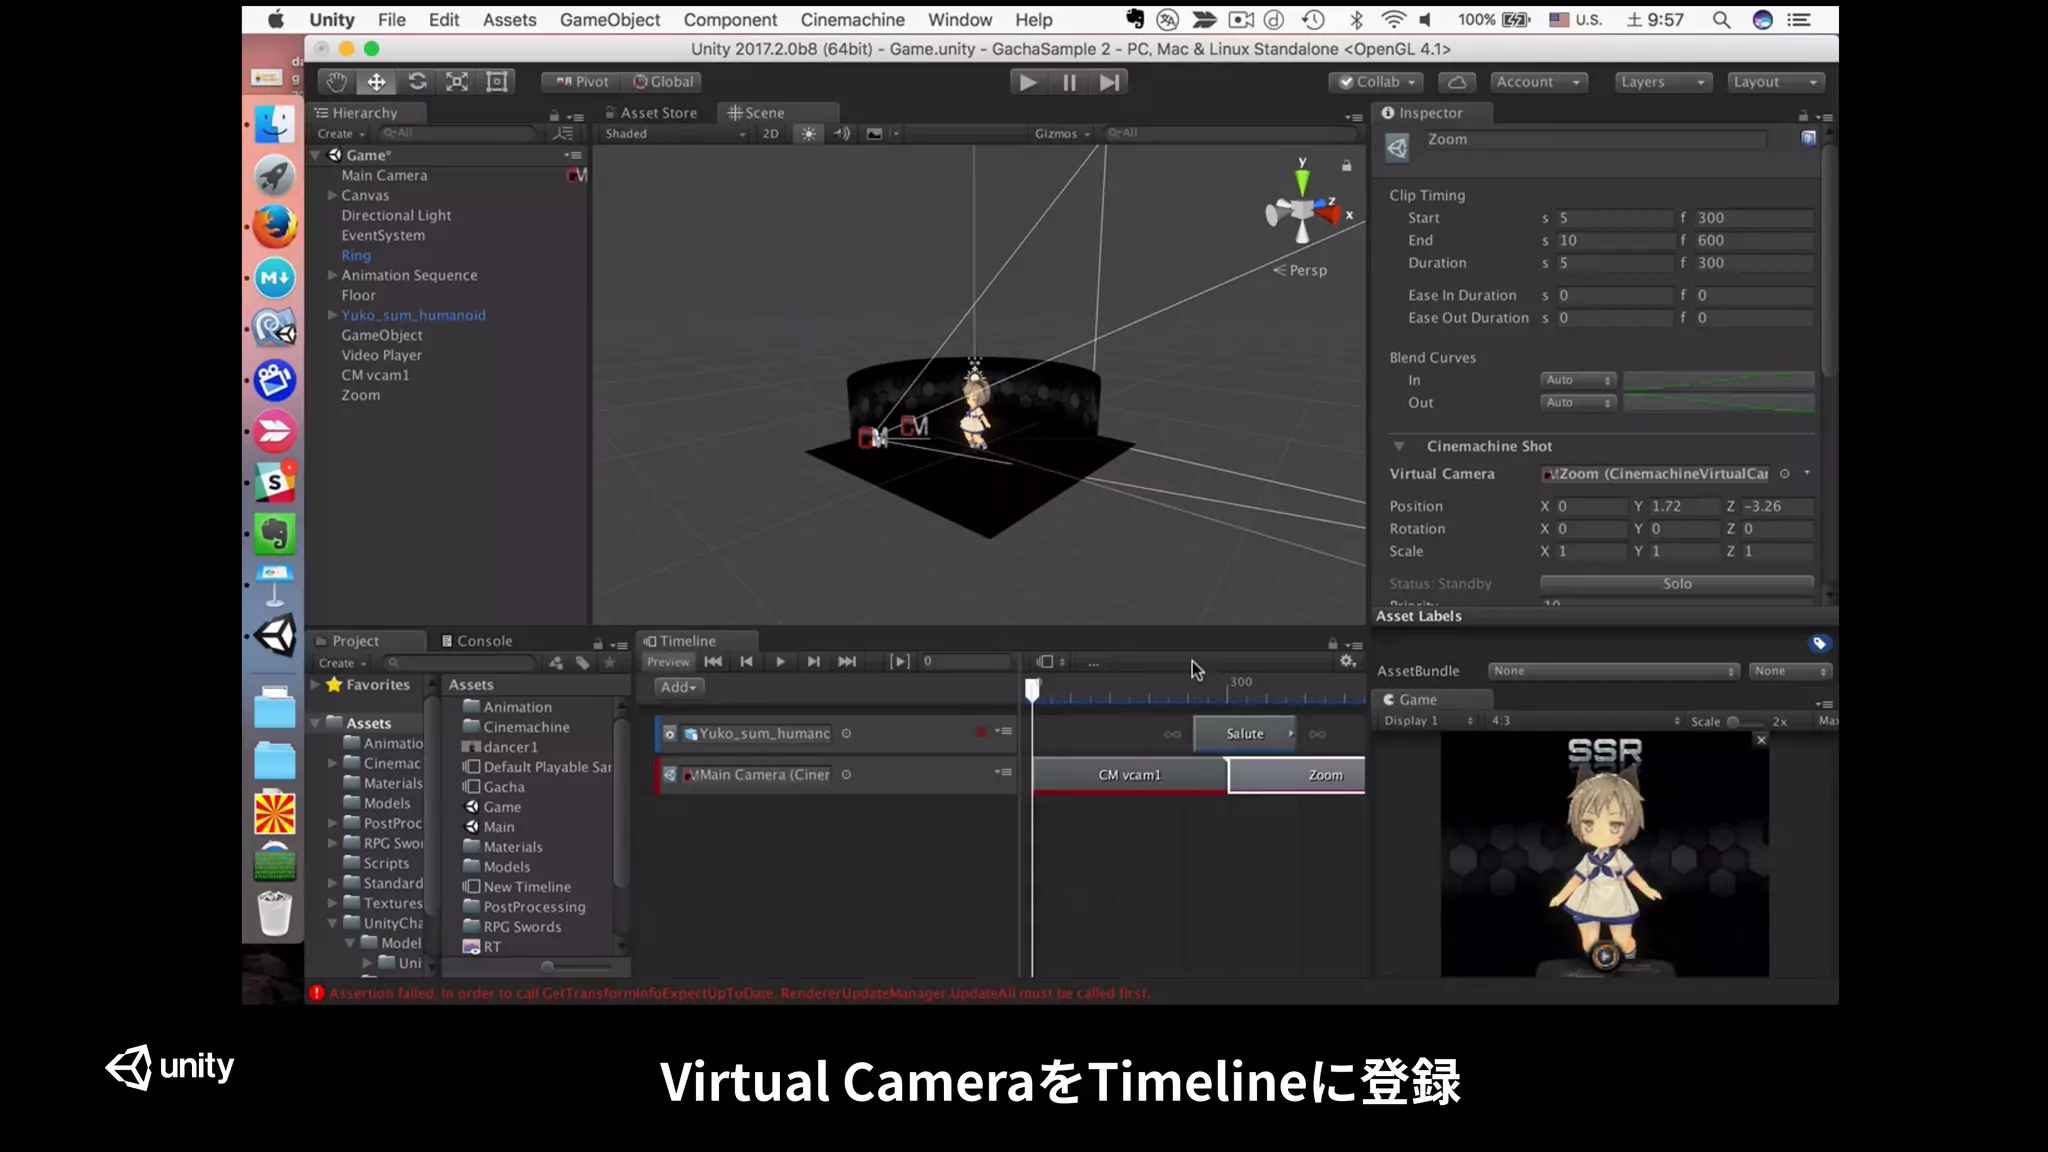
Task: Open the cloud services icon button
Action: point(1457,82)
